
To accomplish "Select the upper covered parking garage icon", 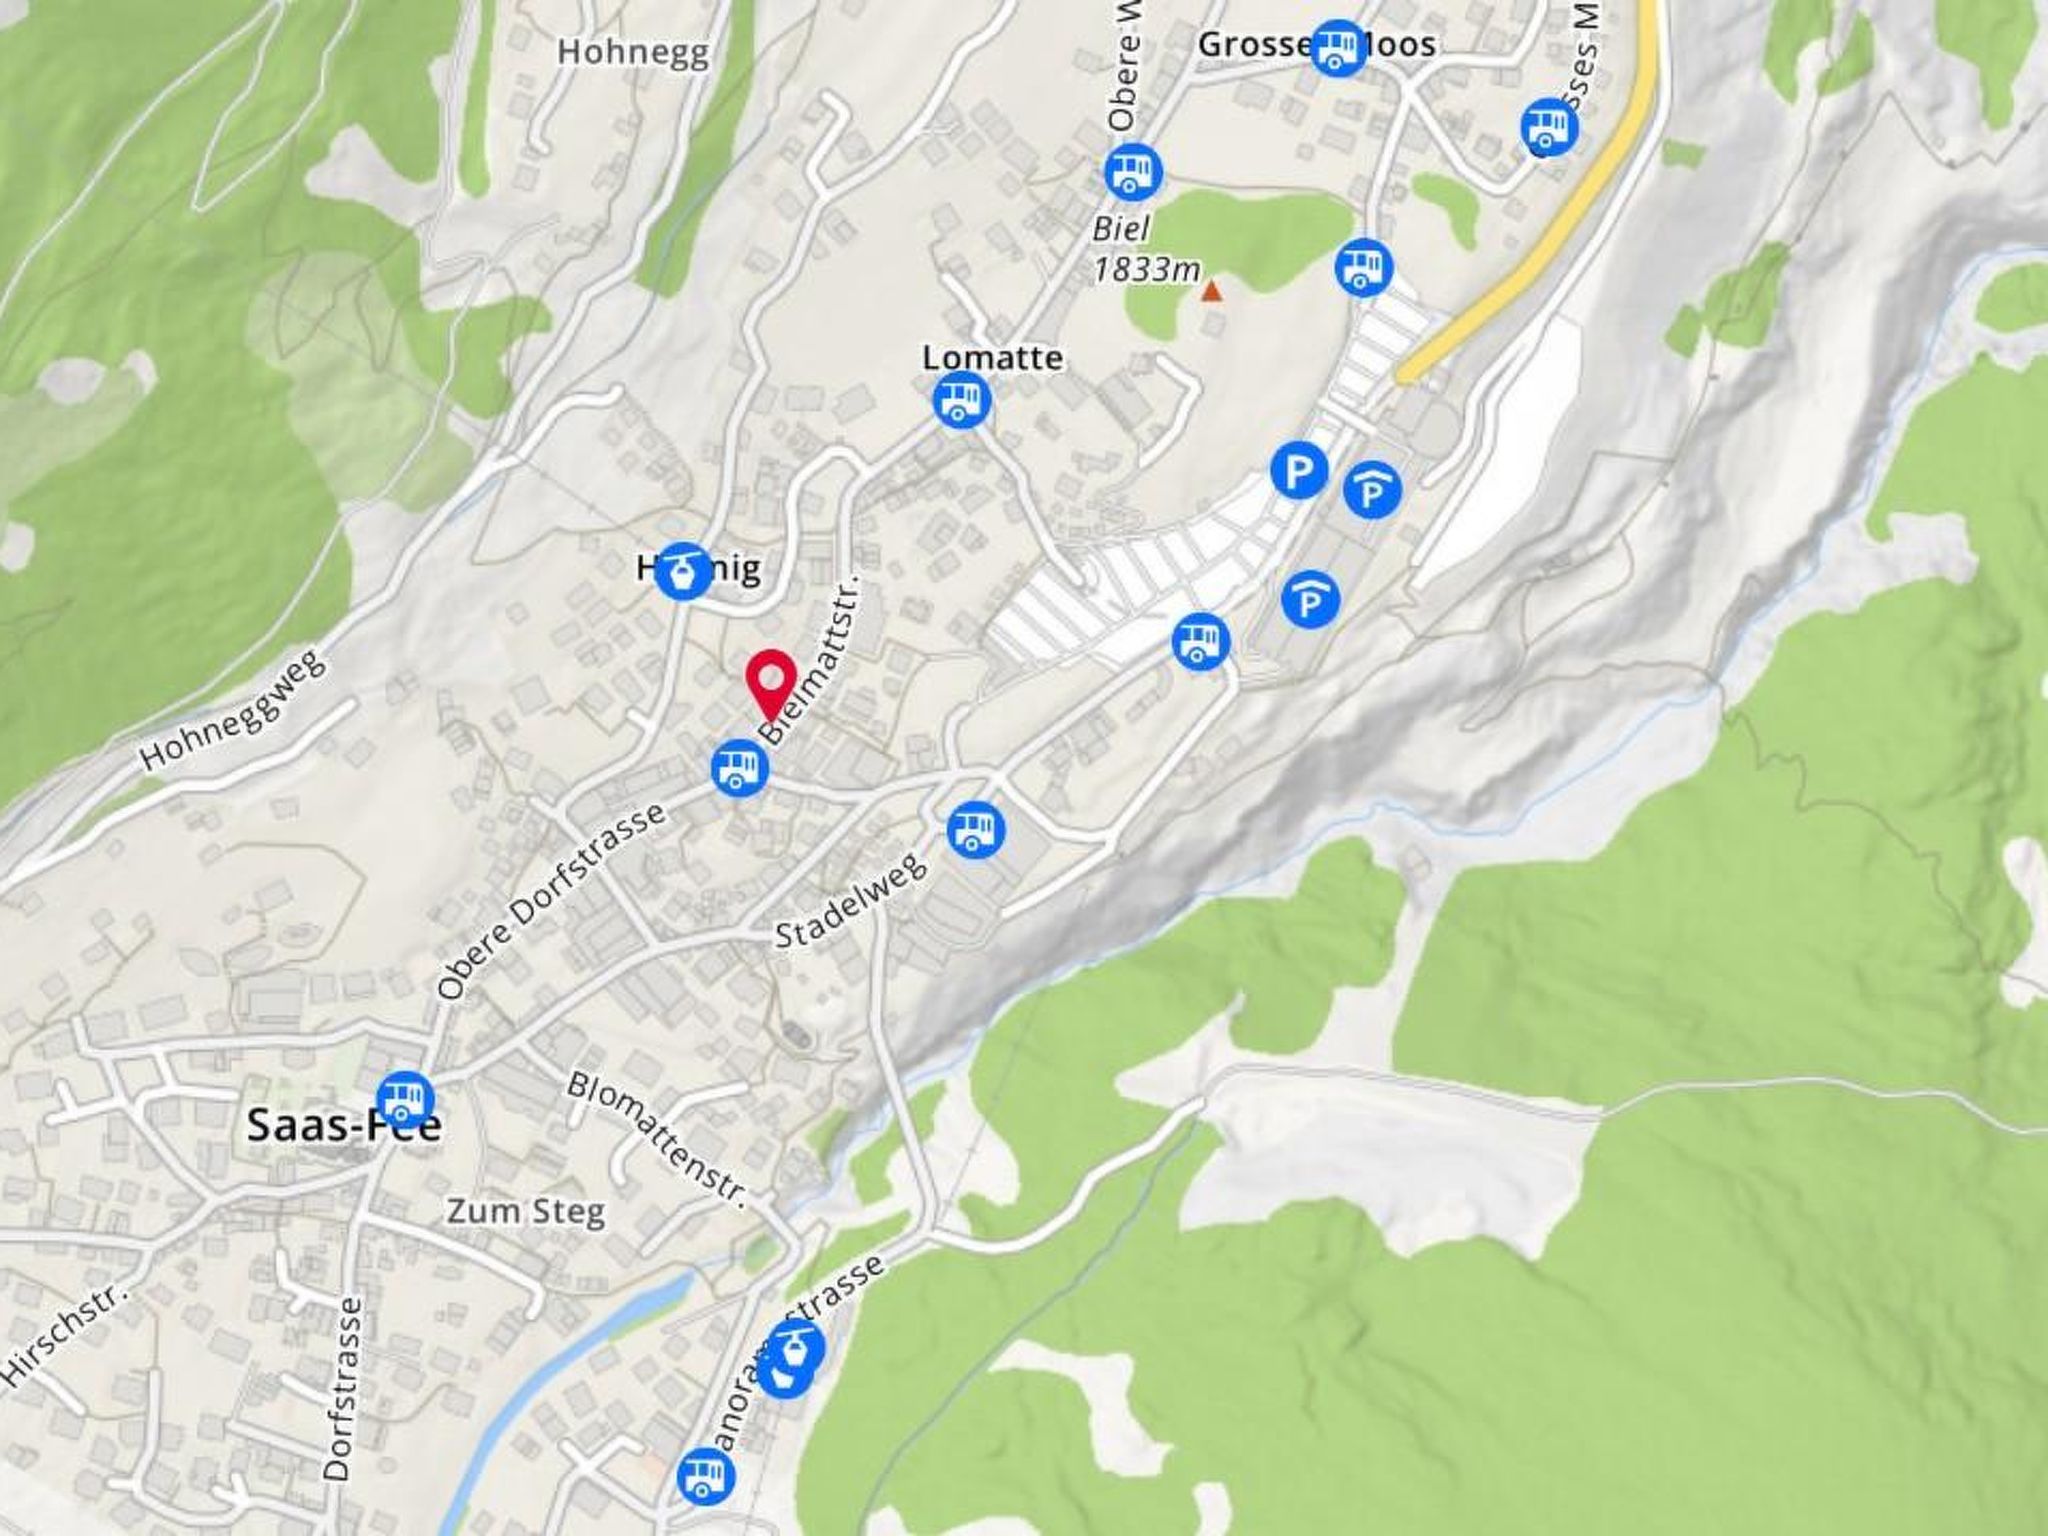I will 1372,490.
